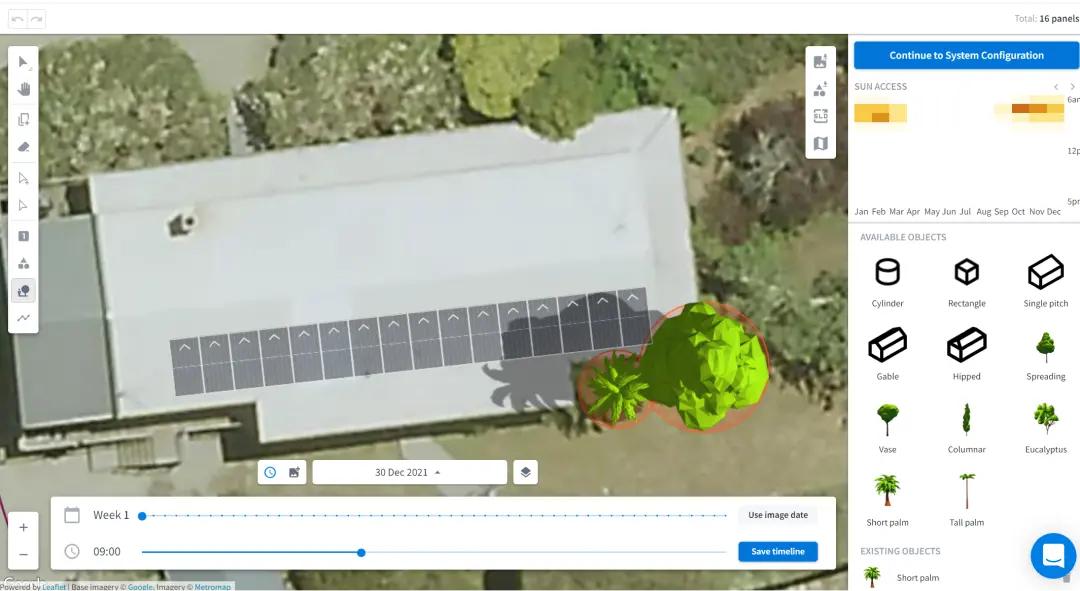Click the add image icon in the right map toolbar
1080x591 pixels.
[x=820, y=62]
